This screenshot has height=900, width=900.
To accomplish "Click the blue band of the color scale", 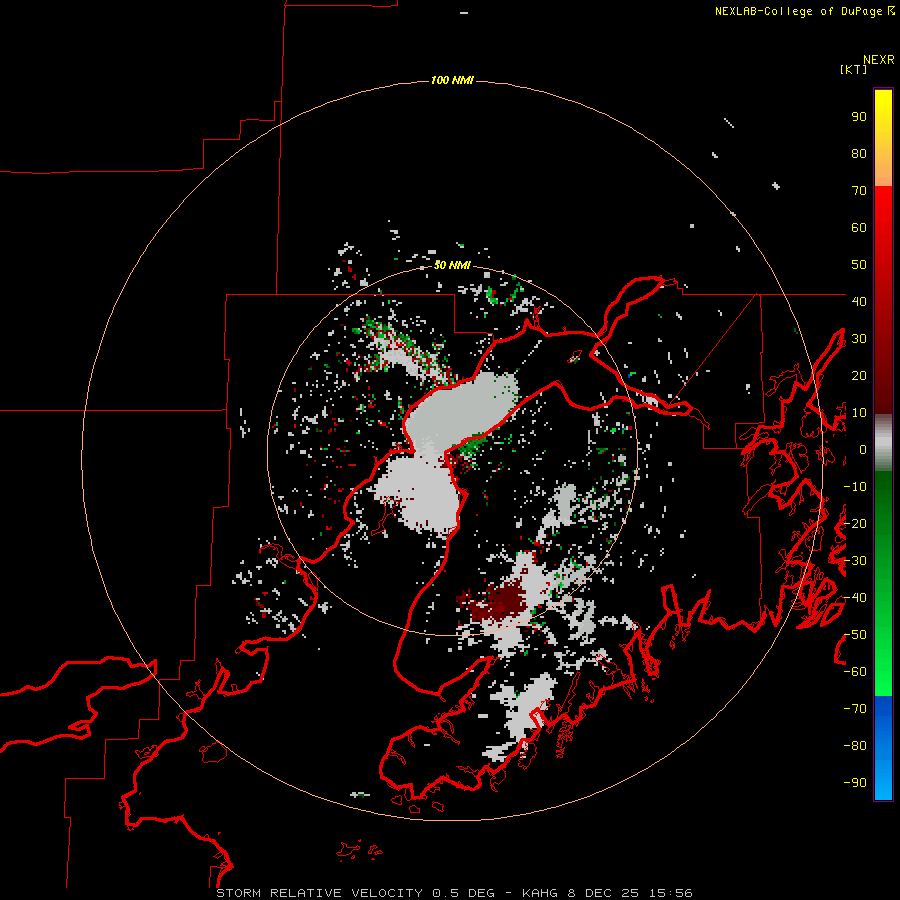I will tap(883, 748).
